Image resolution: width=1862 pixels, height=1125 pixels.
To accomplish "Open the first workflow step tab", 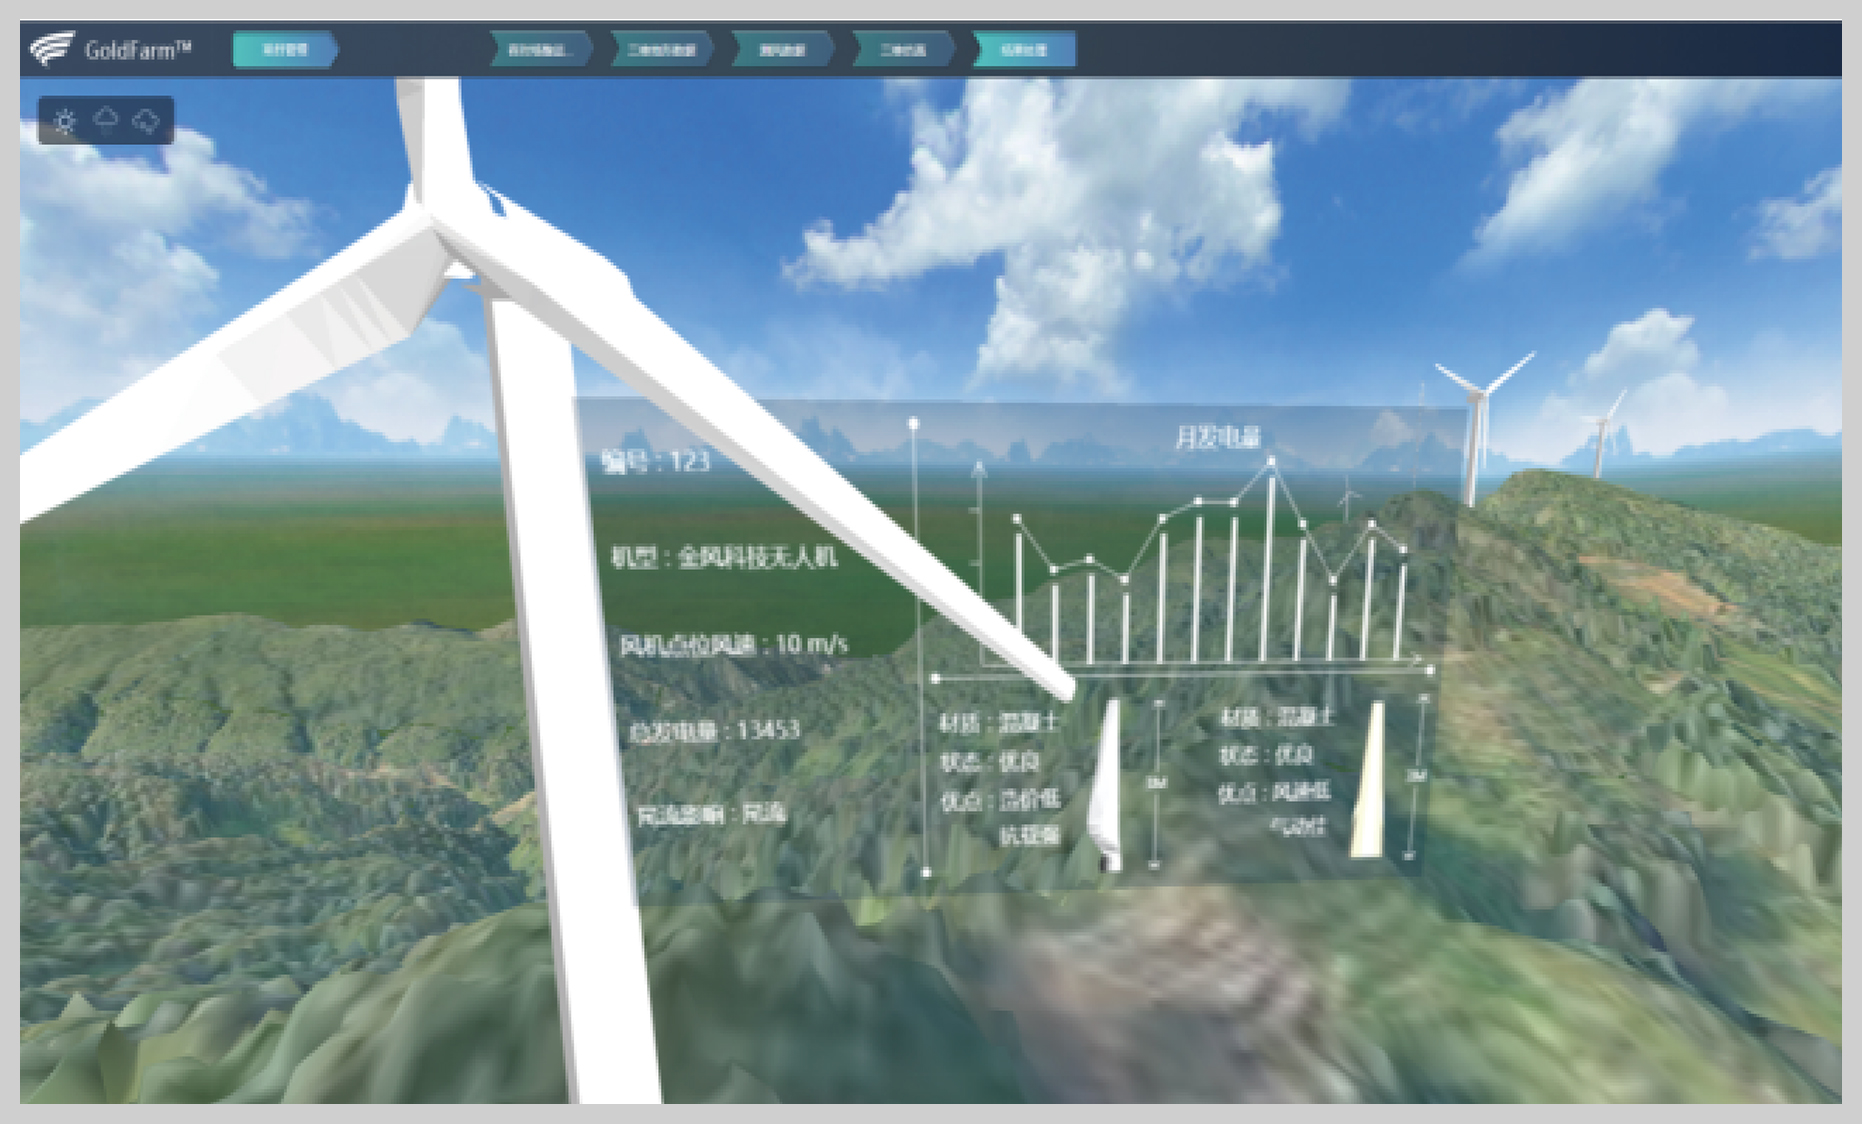I will point(538,50).
